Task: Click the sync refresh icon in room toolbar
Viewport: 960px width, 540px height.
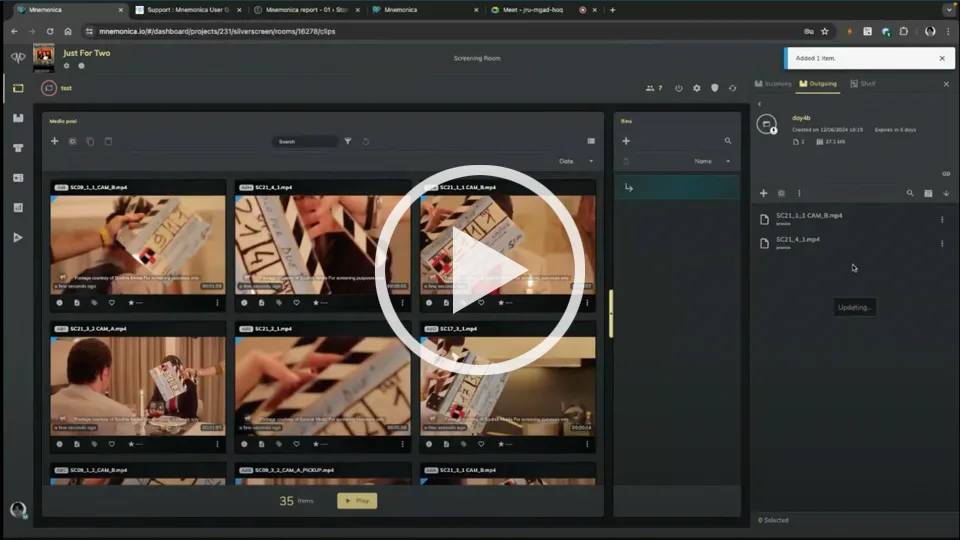Action: tap(732, 88)
